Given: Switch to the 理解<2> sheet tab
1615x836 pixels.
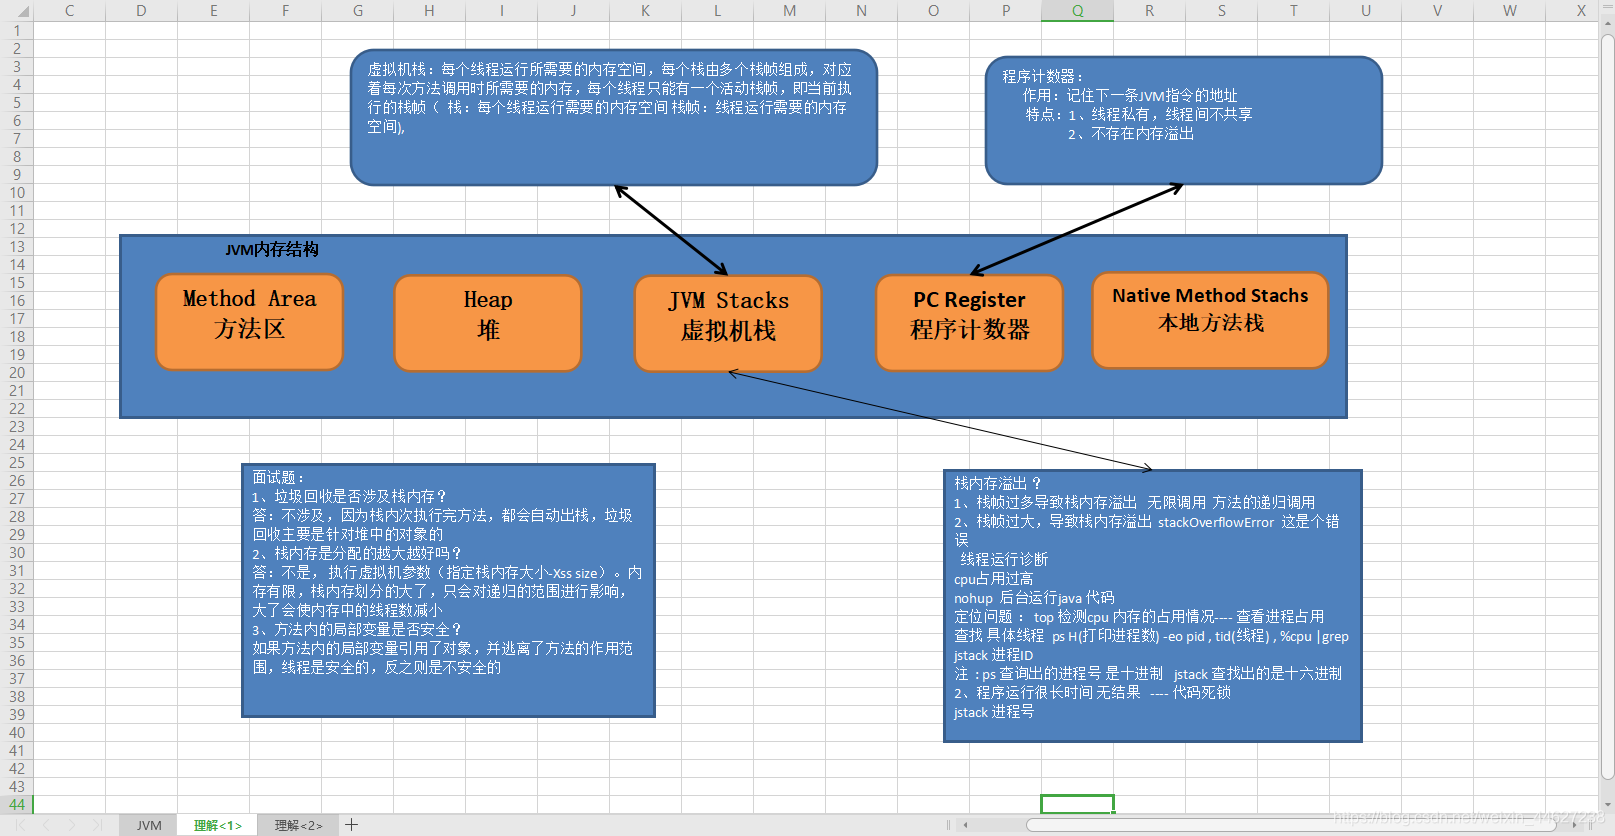Looking at the screenshot, I should (298, 825).
